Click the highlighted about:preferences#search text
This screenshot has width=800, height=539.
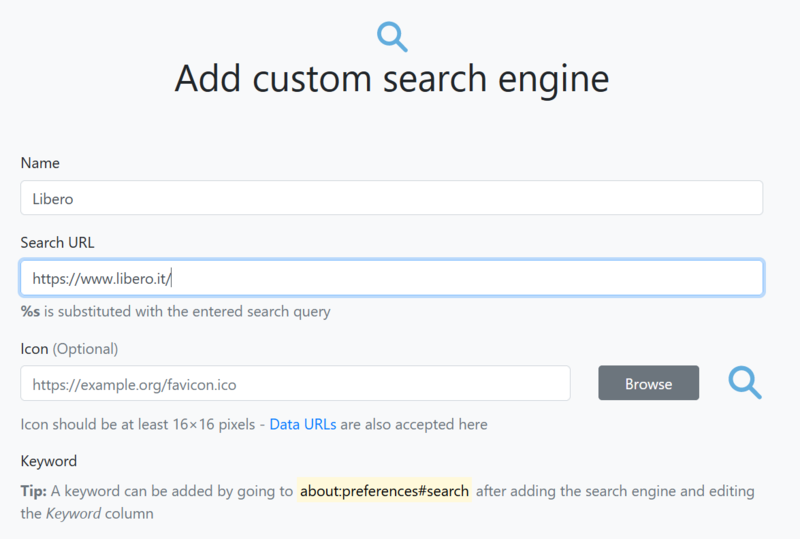[x=384, y=491]
